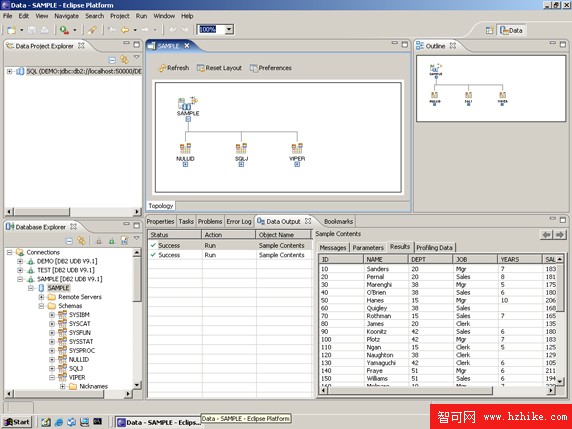Open Data Project Explorer view menu triangle

[x=136, y=57]
